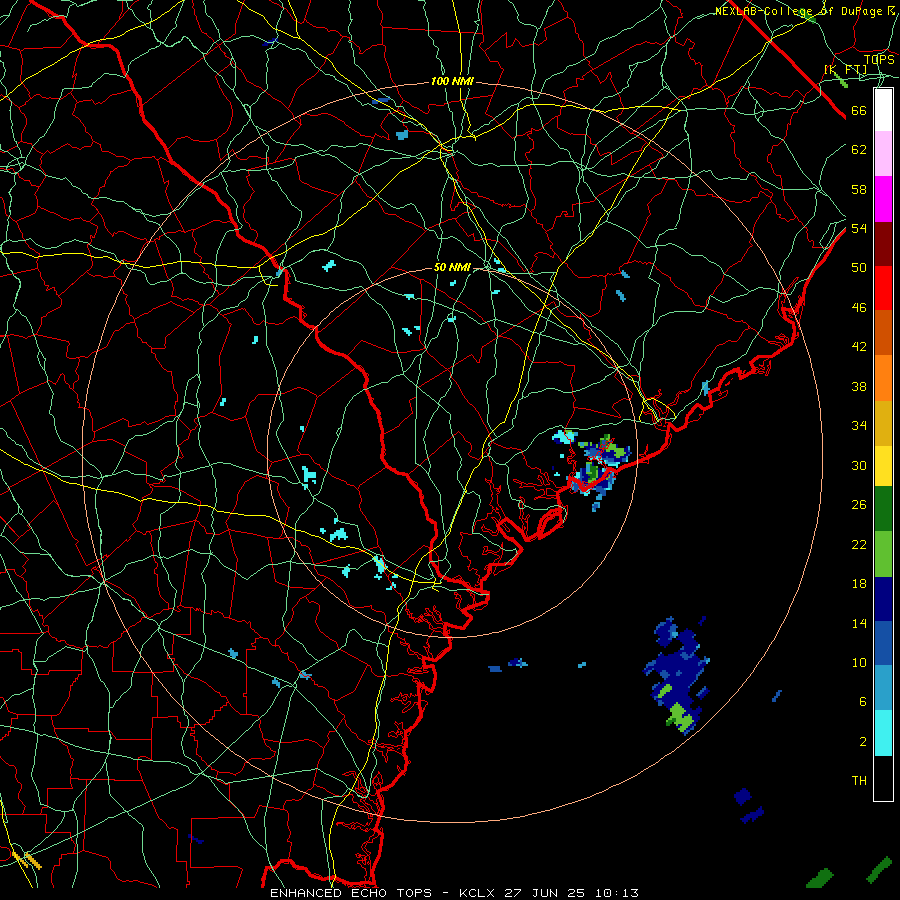Click the "22" legend value
900x900 pixels.
(x=859, y=544)
